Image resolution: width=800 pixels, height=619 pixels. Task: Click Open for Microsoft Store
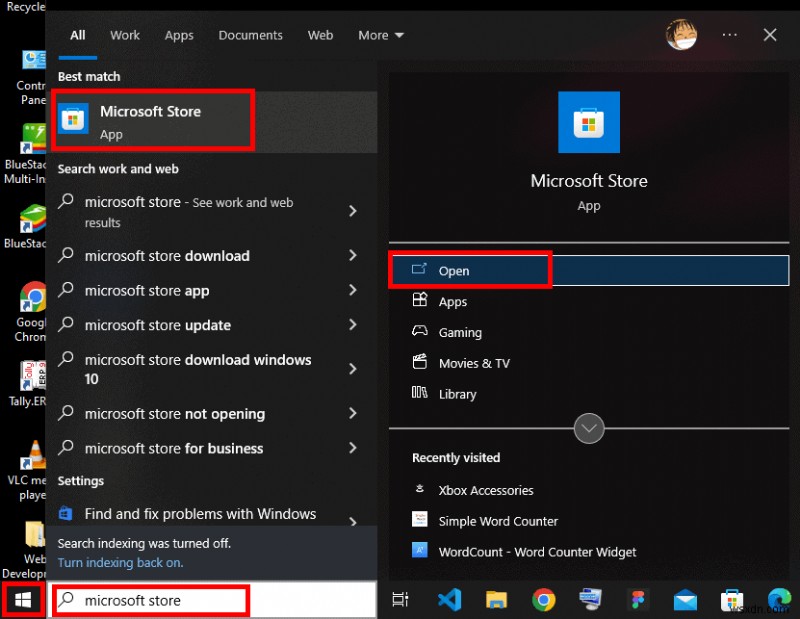589,270
